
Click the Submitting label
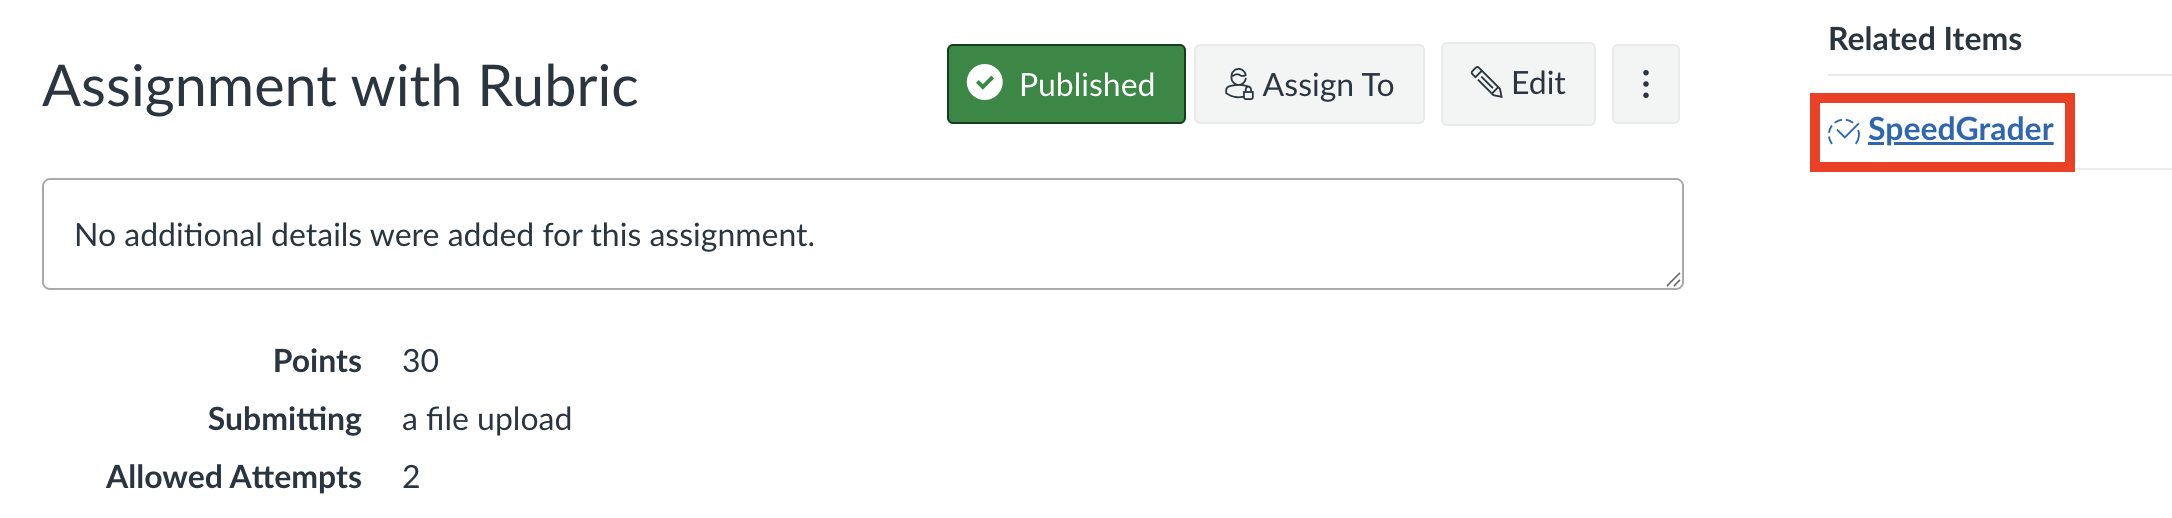[284, 419]
